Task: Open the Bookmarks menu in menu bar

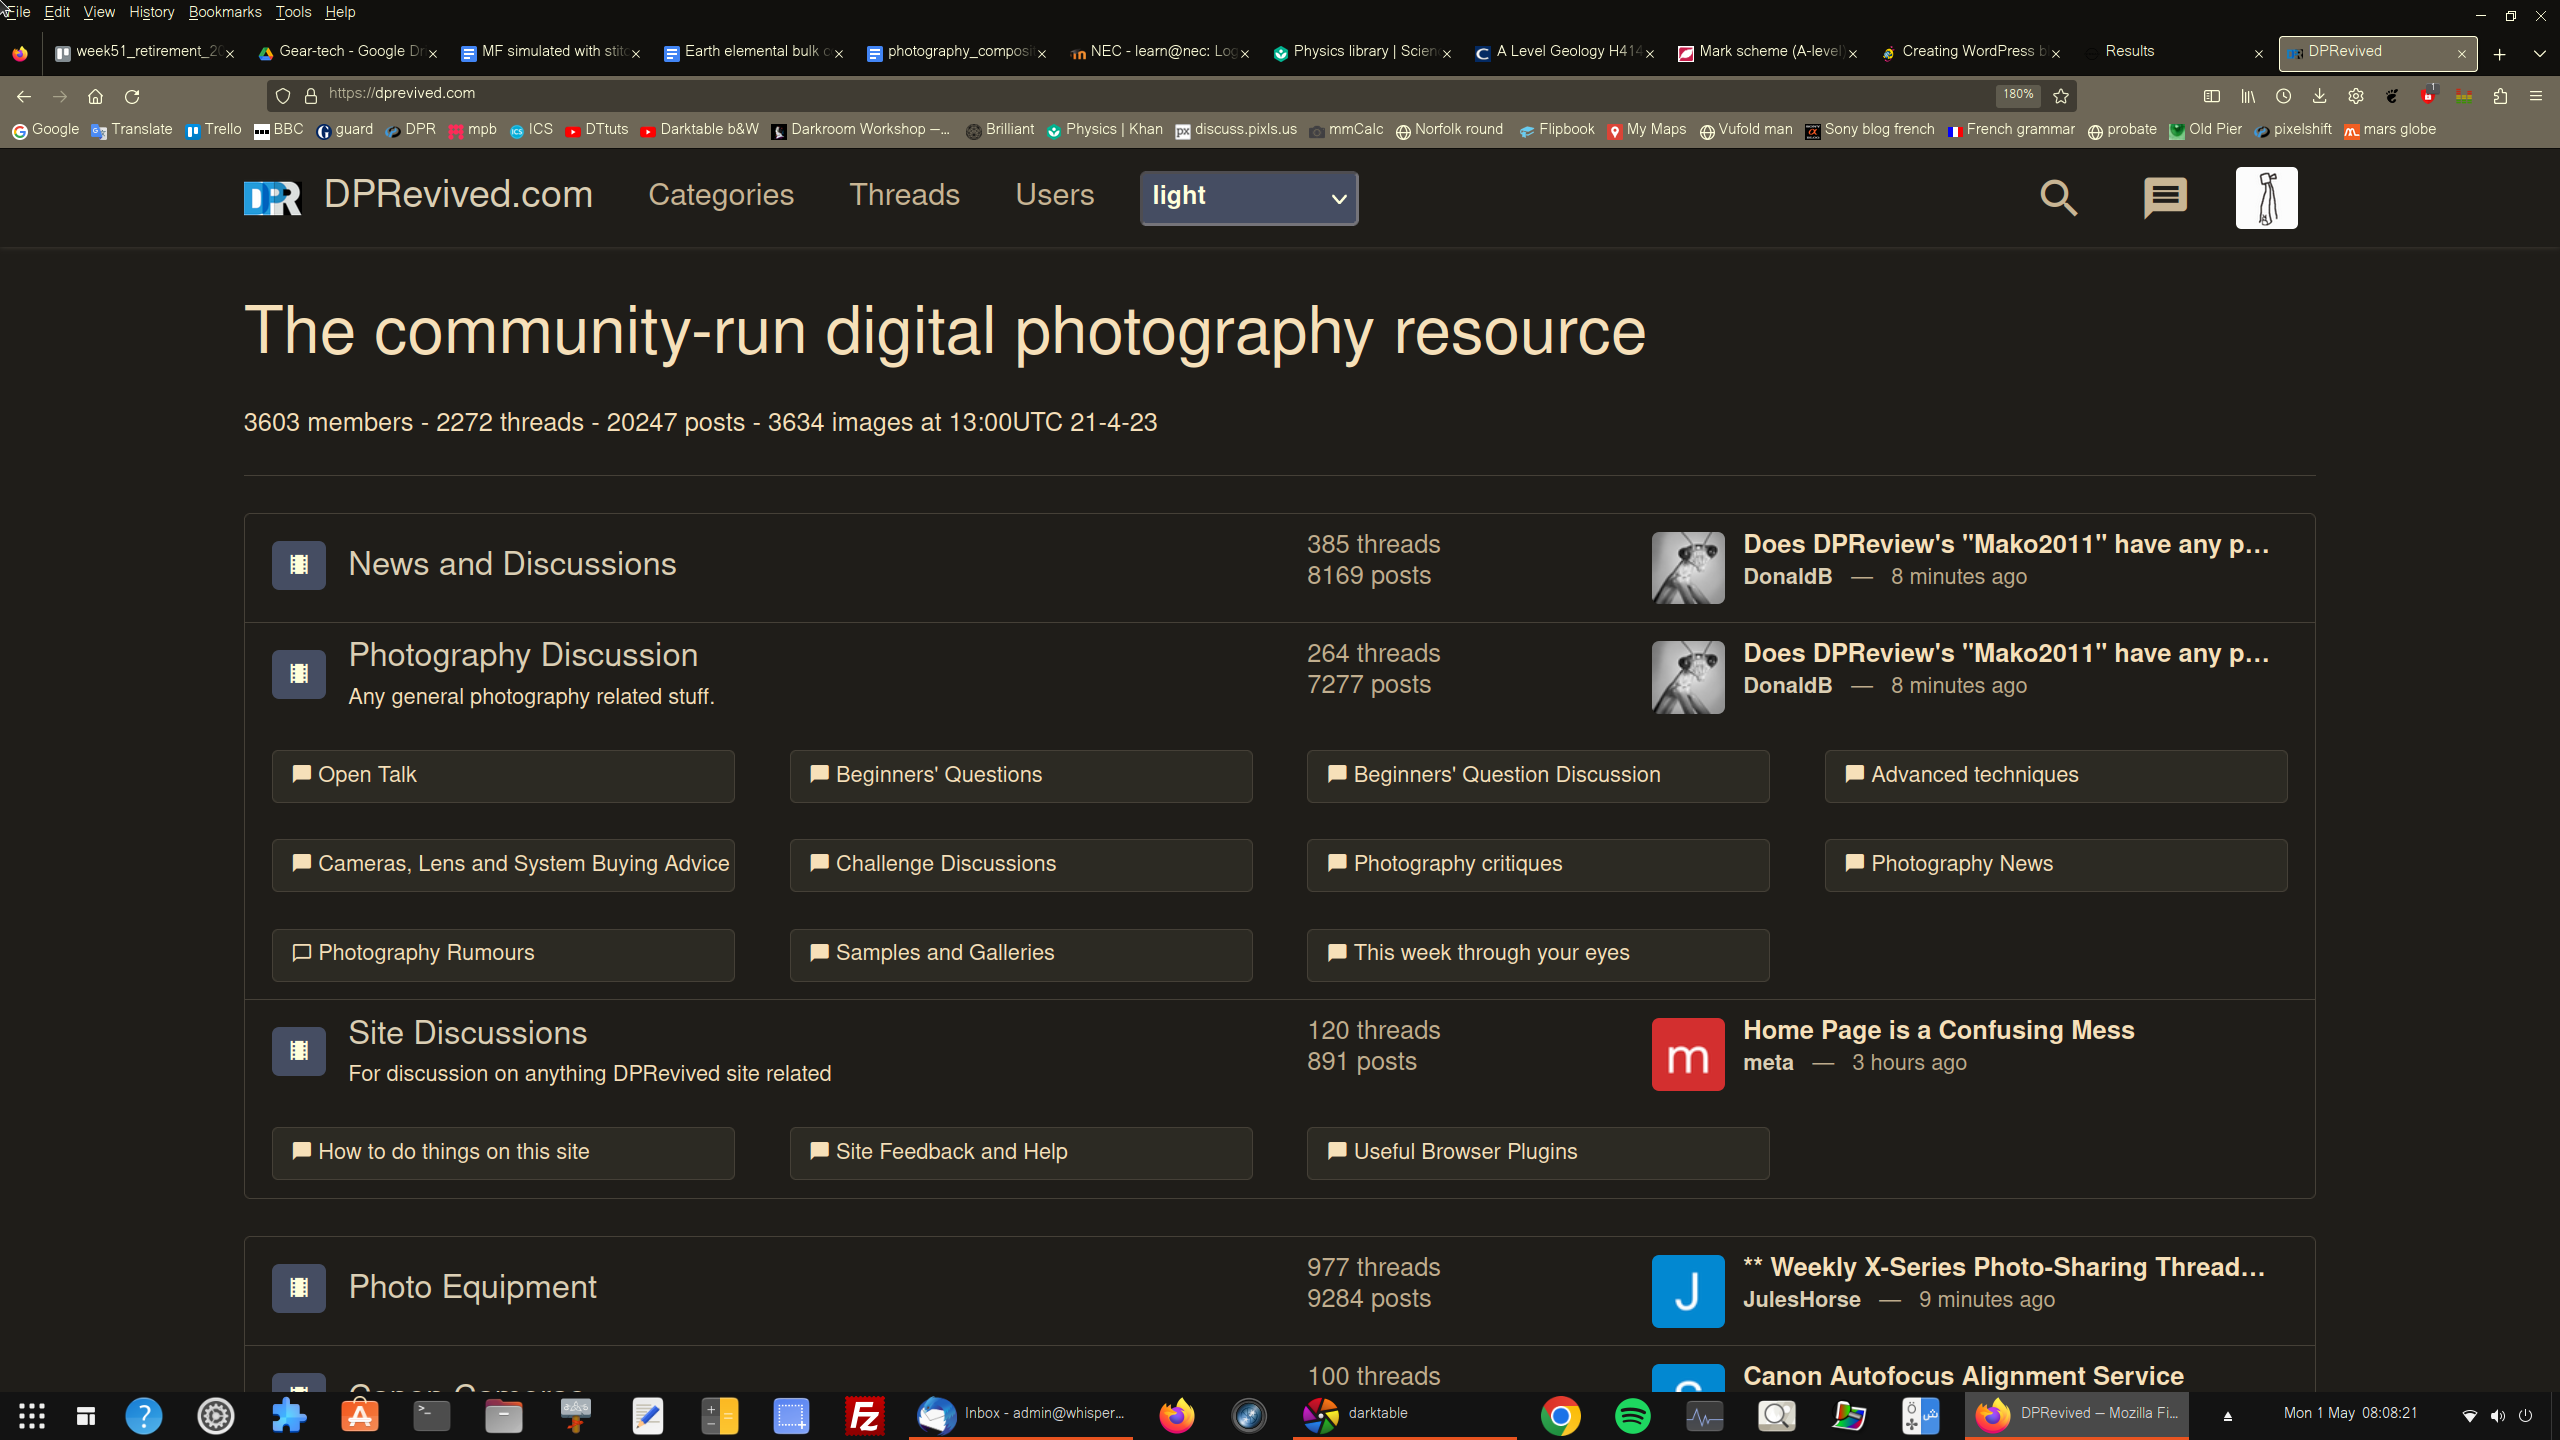Action: tap(224, 12)
